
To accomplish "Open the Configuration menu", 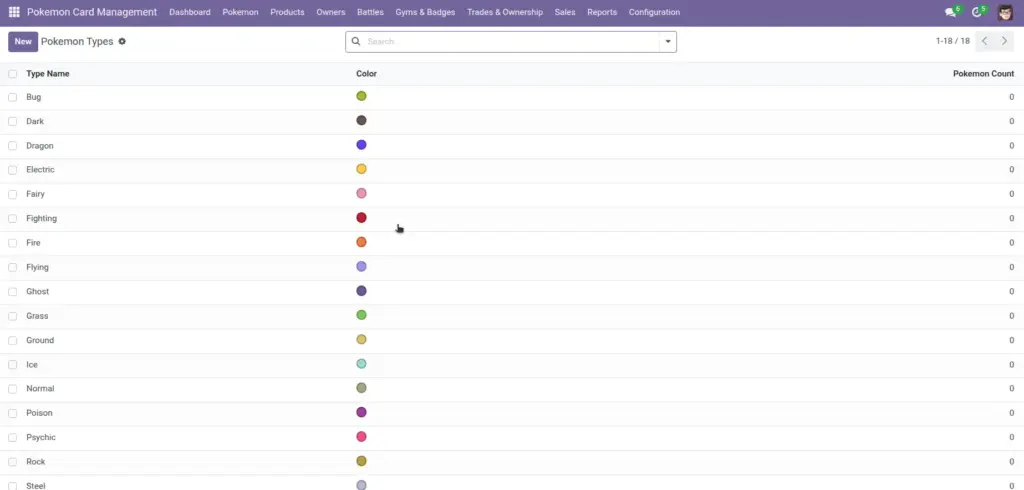I will tap(654, 12).
